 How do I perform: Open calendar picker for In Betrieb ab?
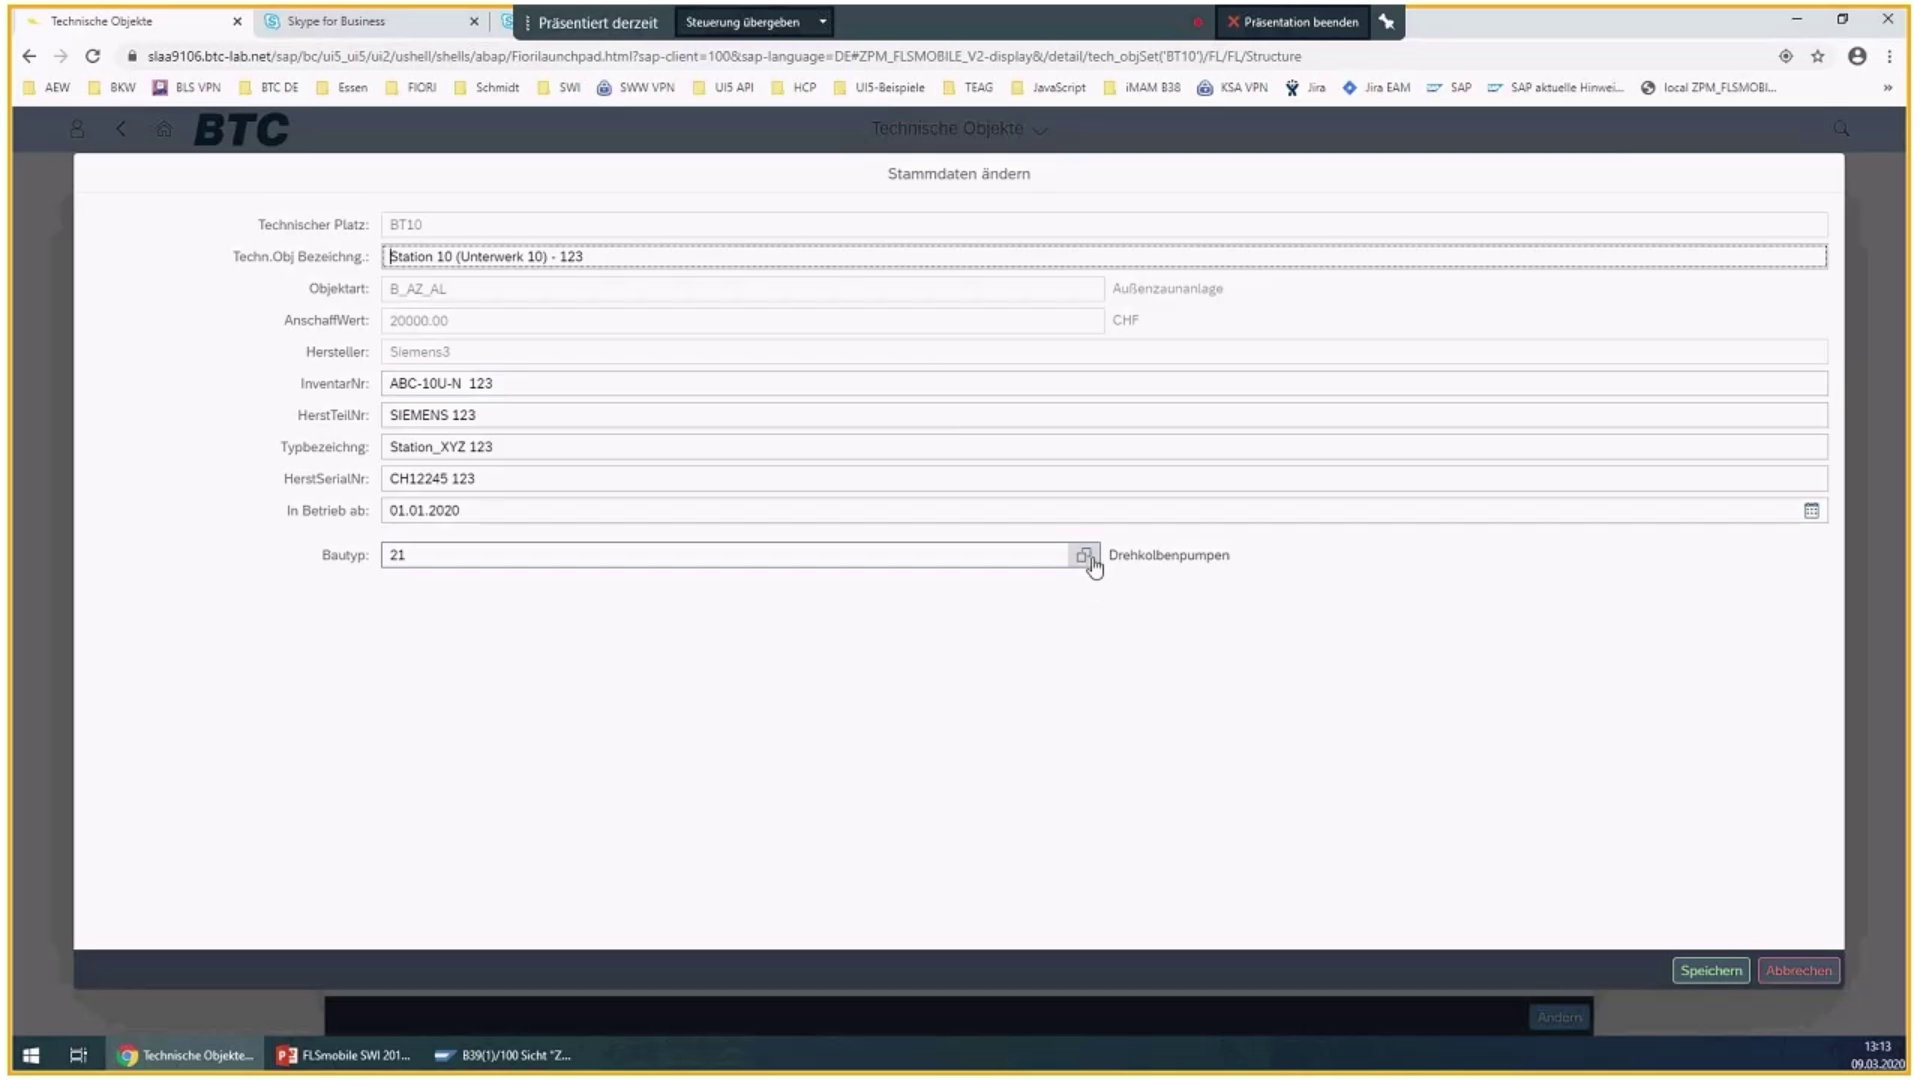click(x=1812, y=511)
